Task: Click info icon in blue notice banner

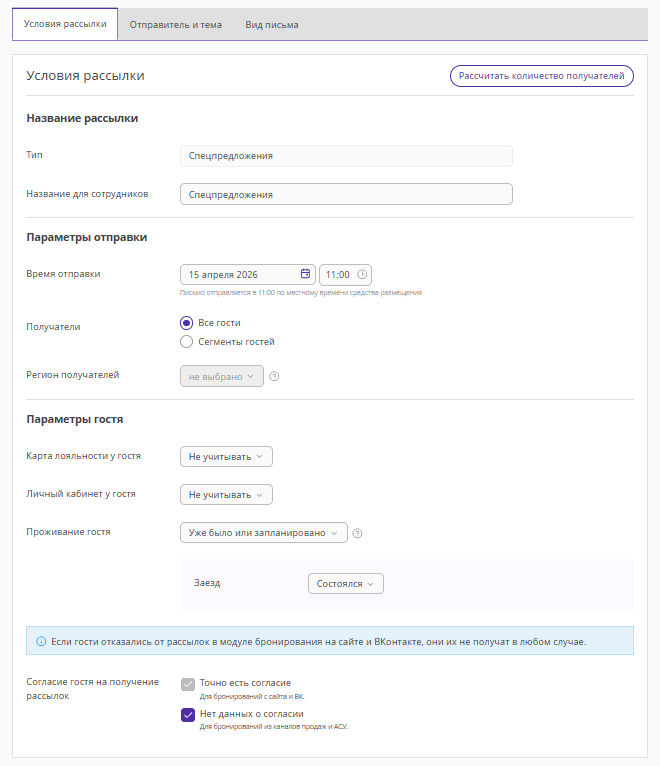Action: coord(41,641)
